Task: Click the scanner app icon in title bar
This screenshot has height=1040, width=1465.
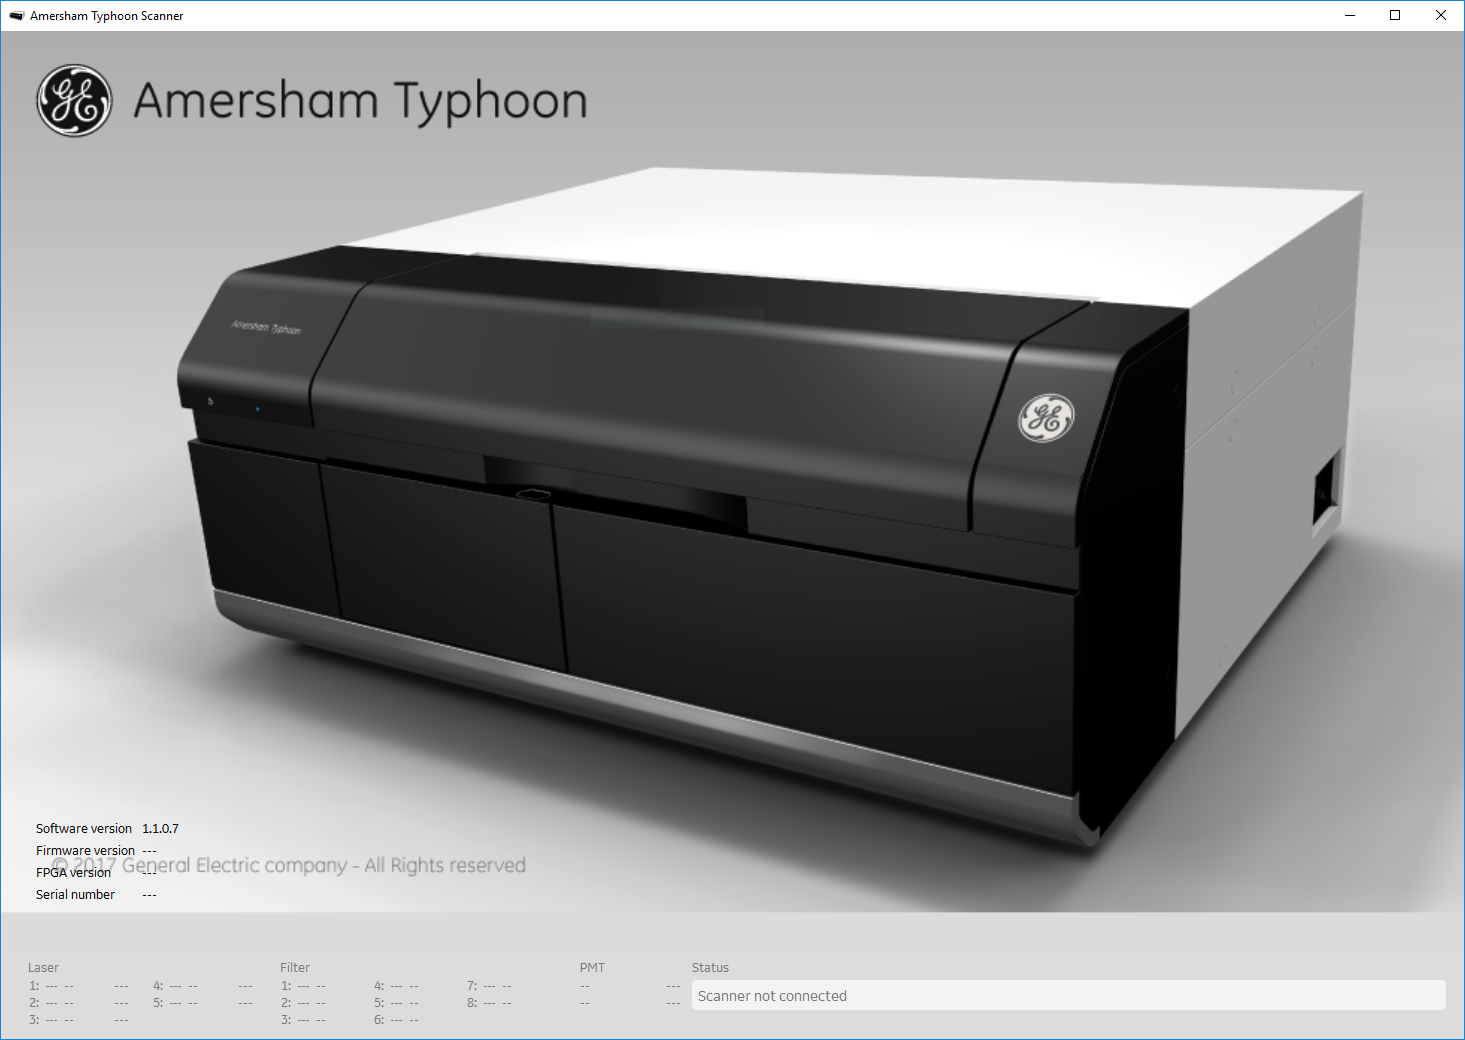Action: (16, 16)
